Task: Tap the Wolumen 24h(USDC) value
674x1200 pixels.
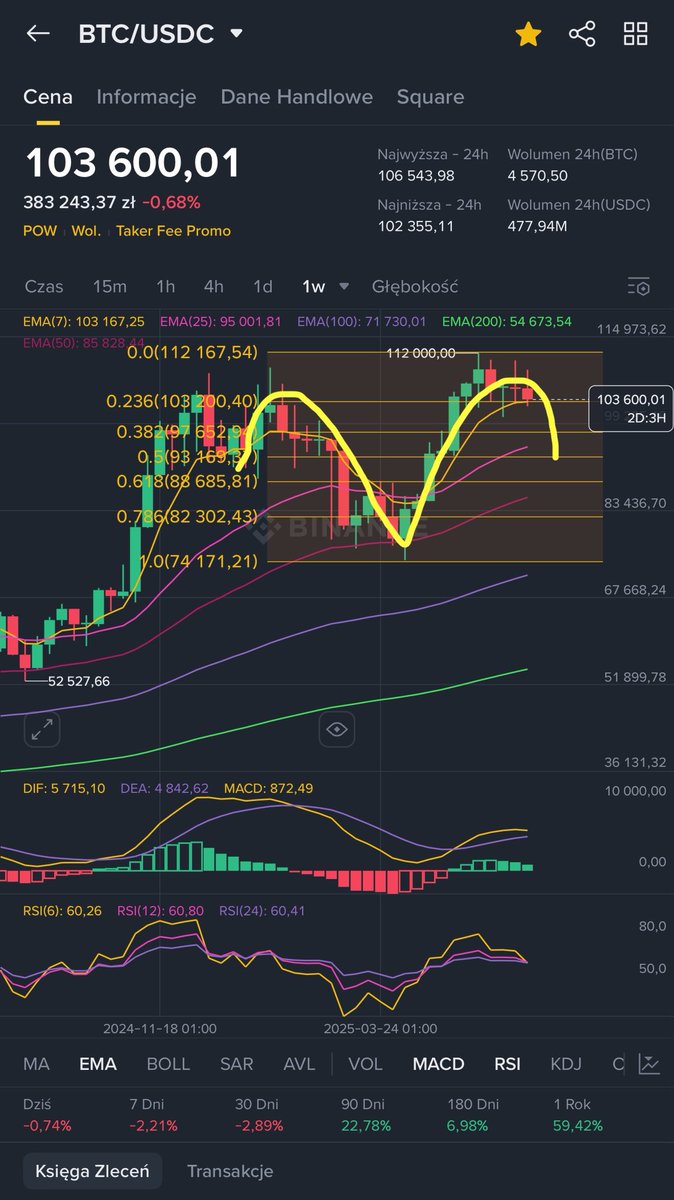Action: click(538, 226)
